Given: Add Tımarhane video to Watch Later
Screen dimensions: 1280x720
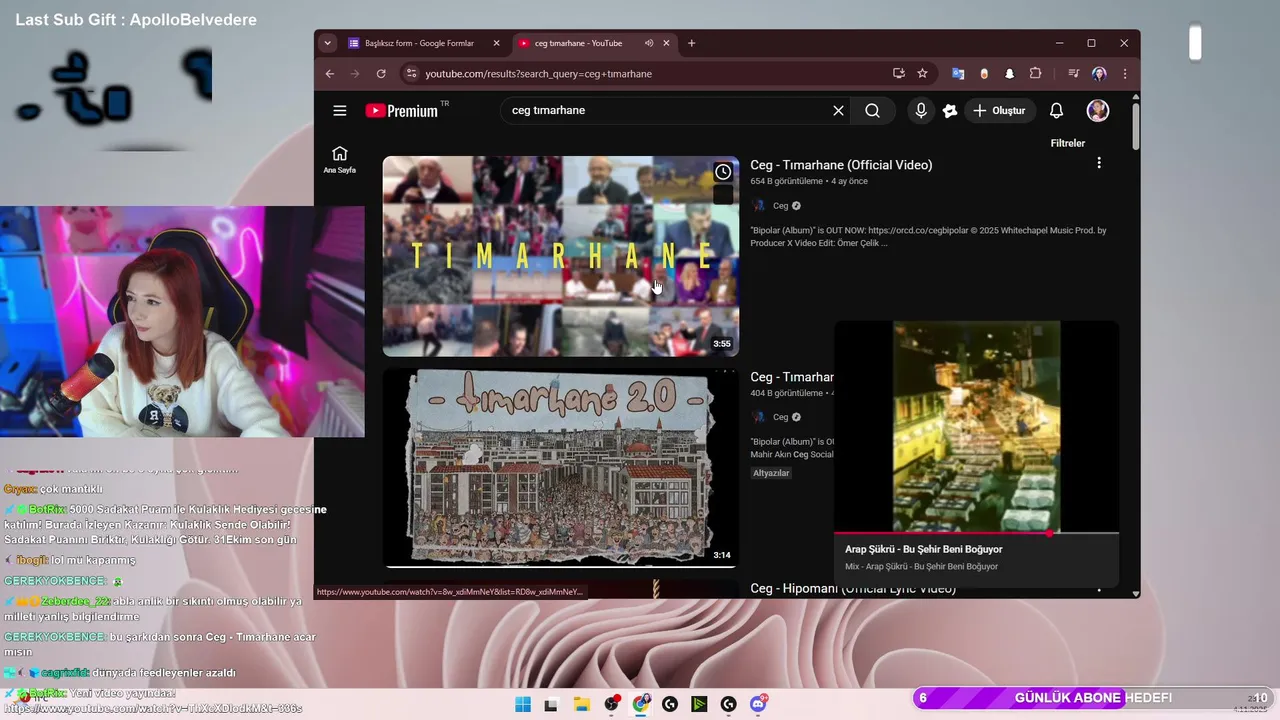Looking at the screenshot, I should tap(723, 172).
